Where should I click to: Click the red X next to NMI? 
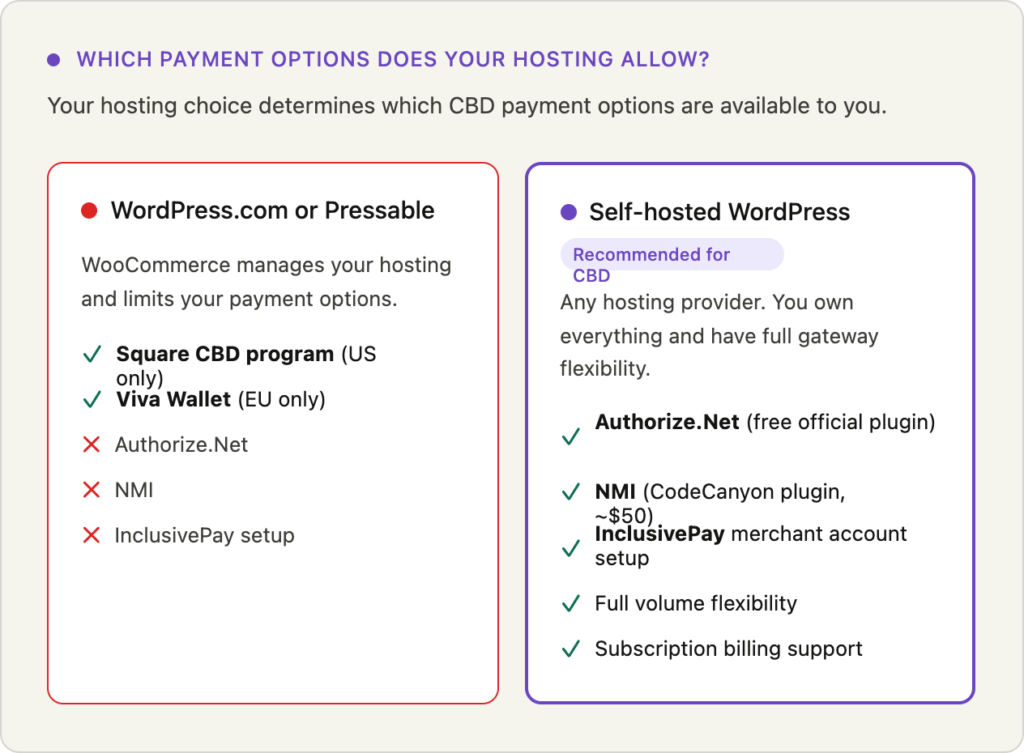tap(92, 490)
